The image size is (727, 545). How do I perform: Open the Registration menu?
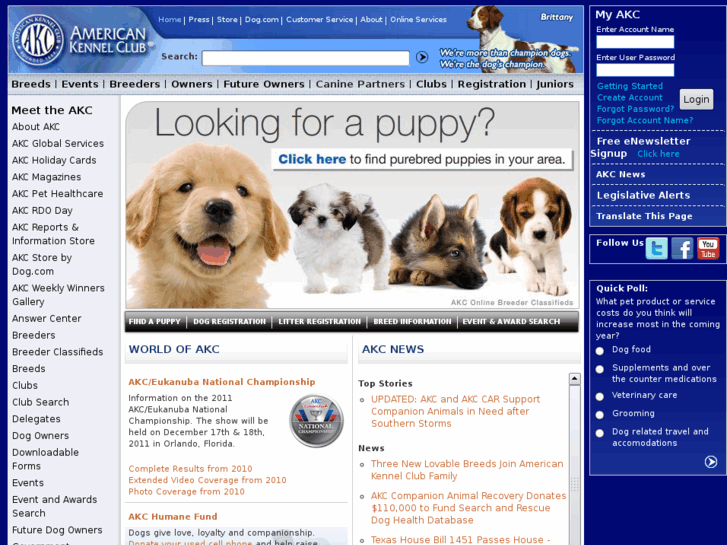coord(491,84)
